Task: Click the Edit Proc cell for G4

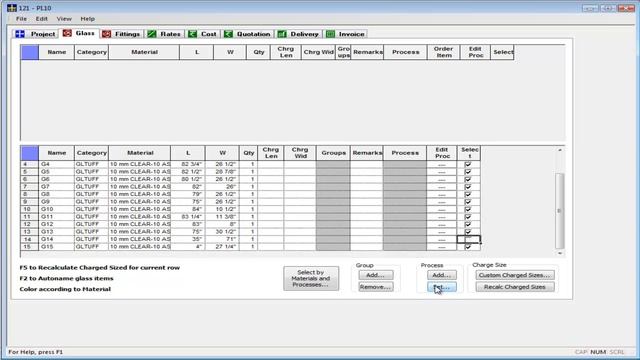Action: (442, 164)
